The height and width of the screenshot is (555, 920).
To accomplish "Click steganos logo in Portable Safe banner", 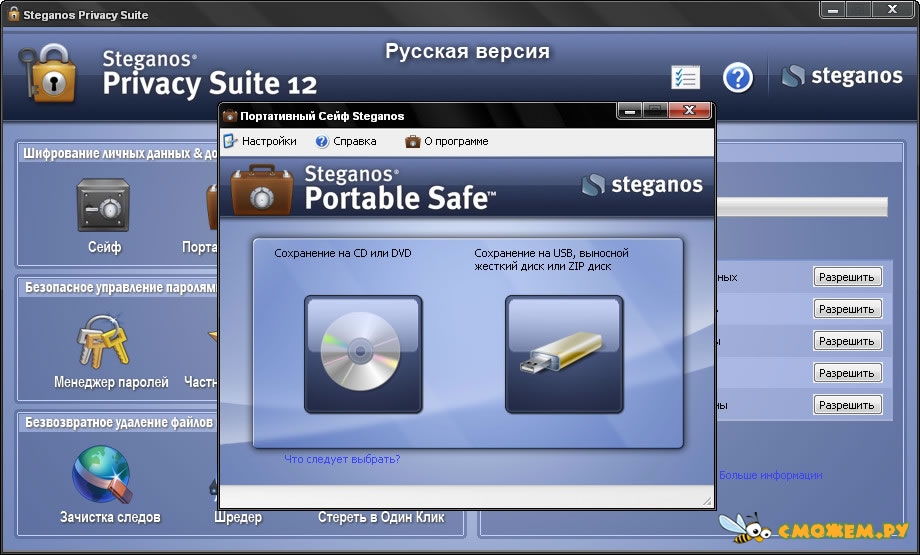I will (642, 185).
